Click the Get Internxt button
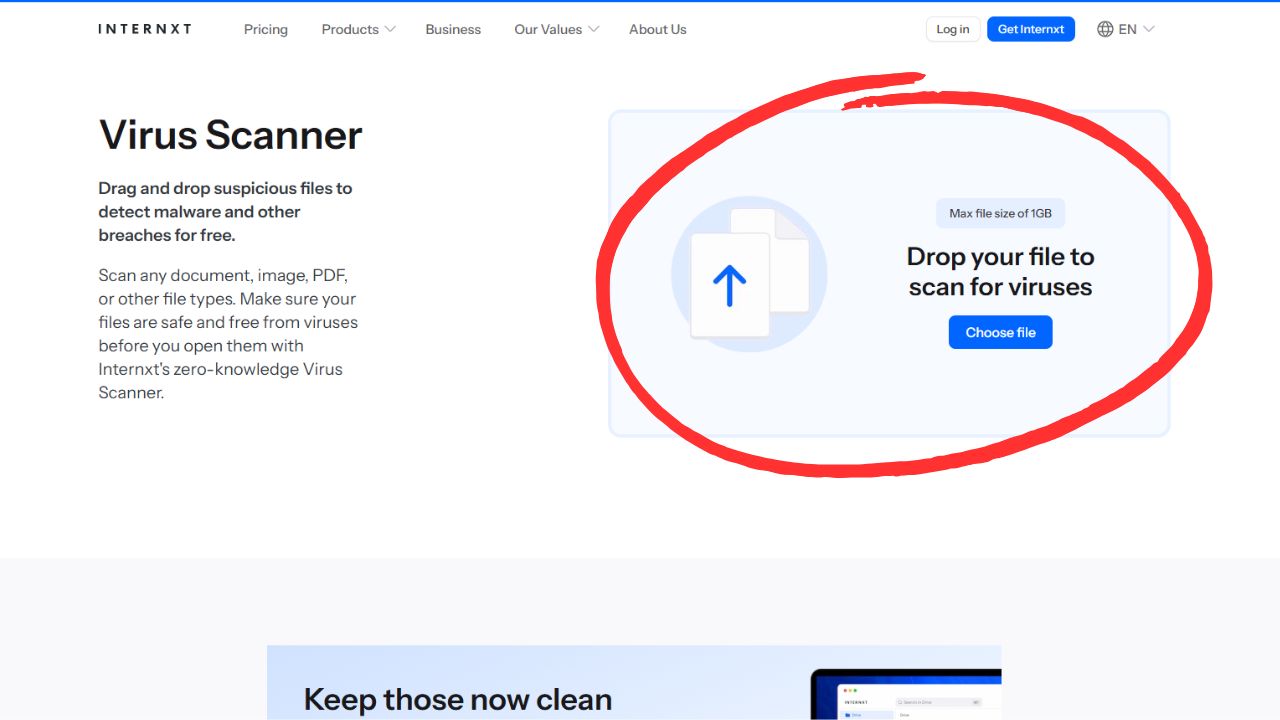The image size is (1280, 720). (1031, 29)
